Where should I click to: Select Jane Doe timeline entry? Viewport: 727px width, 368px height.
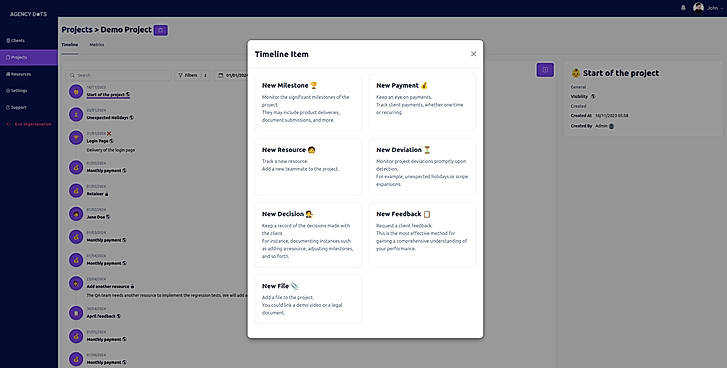[x=96, y=217]
